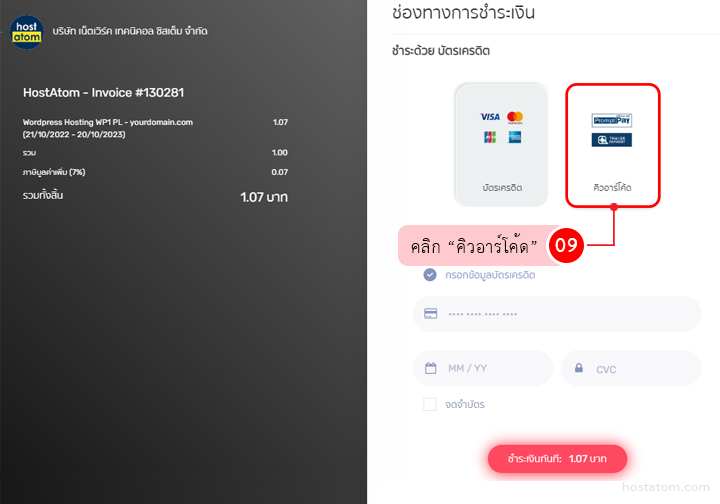
Task: Click the HostAtom Invoice #130281 title
Action: (103, 93)
